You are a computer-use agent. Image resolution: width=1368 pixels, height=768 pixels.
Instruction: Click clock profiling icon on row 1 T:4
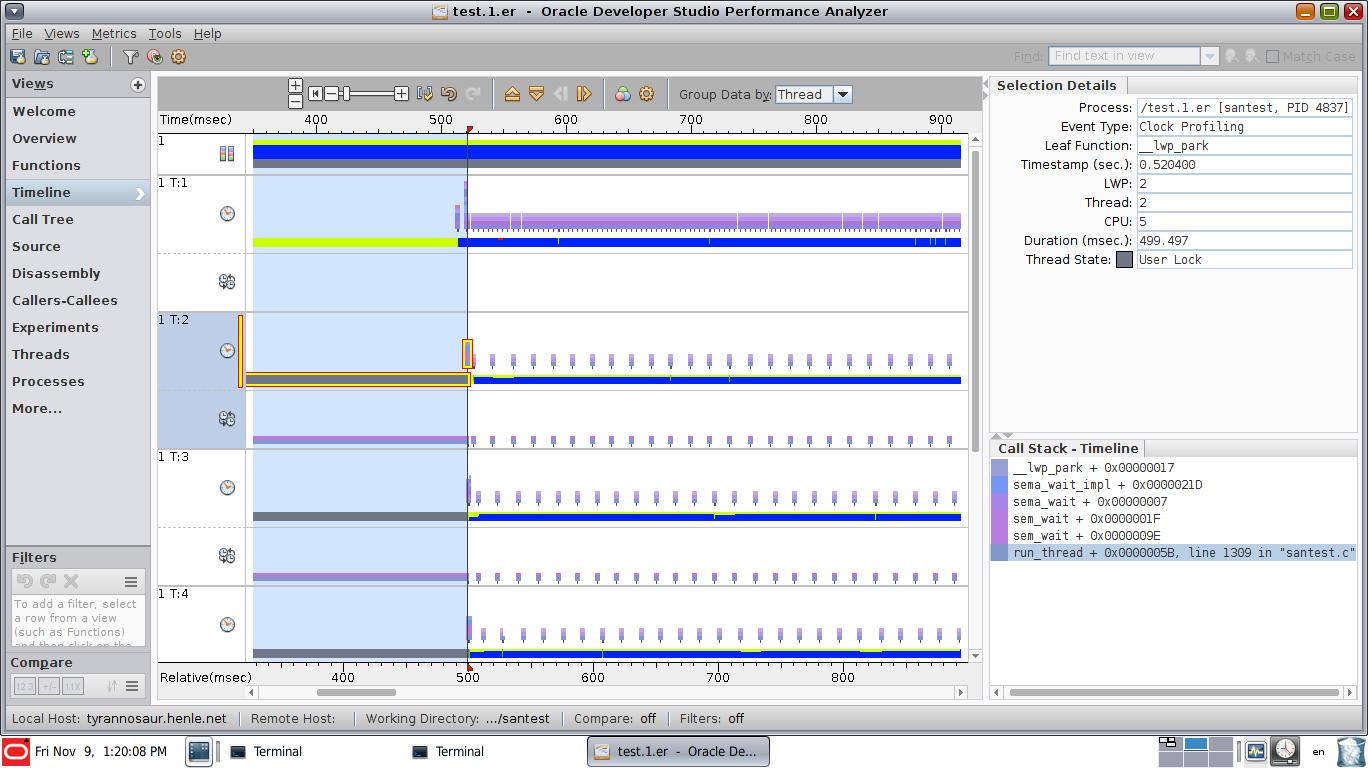pyautogui.click(x=227, y=625)
